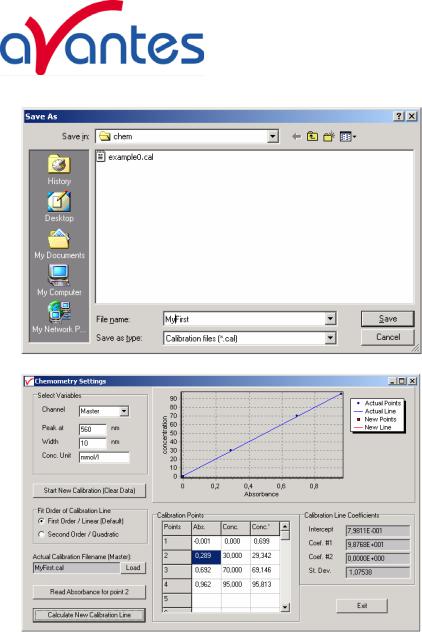The height and width of the screenshot is (632, 422).
Task: Open the Views menu icon
Action: tap(347, 137)
